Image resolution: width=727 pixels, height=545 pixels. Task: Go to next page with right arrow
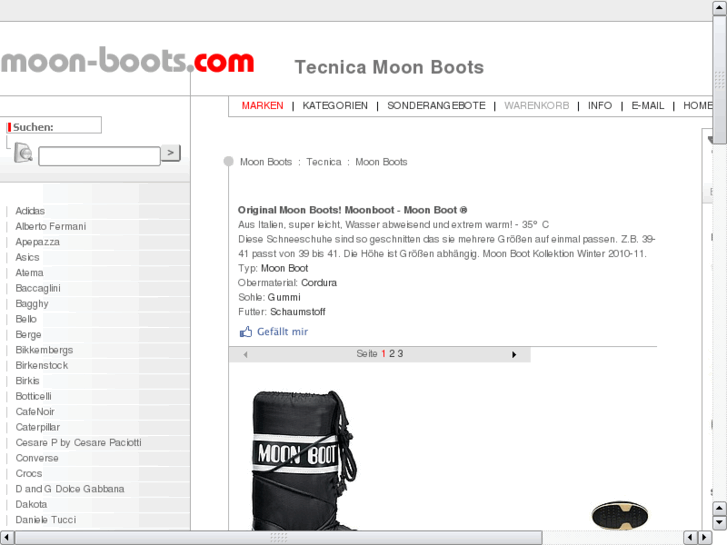514,355
